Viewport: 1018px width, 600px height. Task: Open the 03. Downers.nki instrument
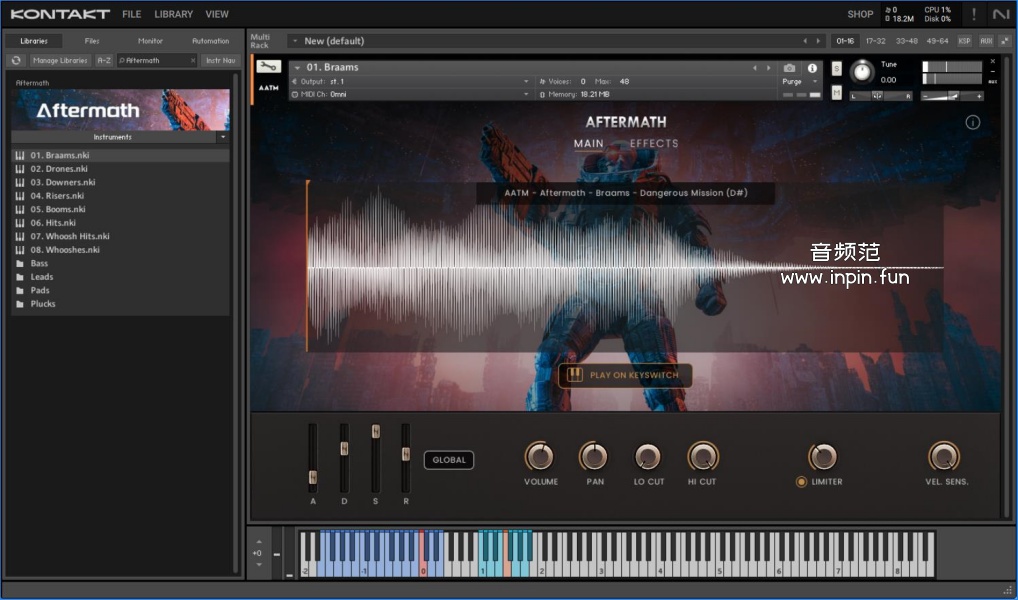coord(62,183)
